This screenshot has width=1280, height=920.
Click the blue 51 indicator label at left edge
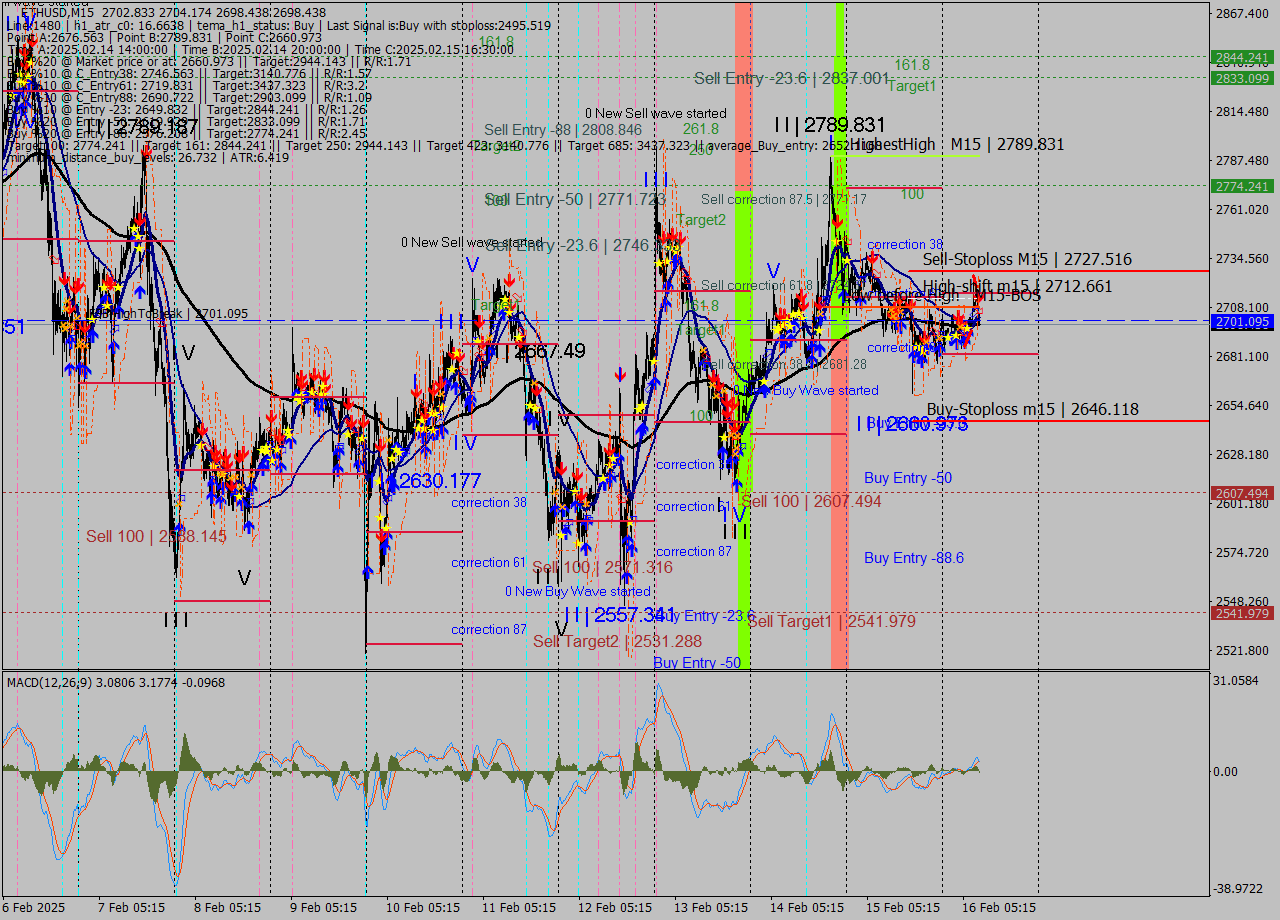click(12, 328)
